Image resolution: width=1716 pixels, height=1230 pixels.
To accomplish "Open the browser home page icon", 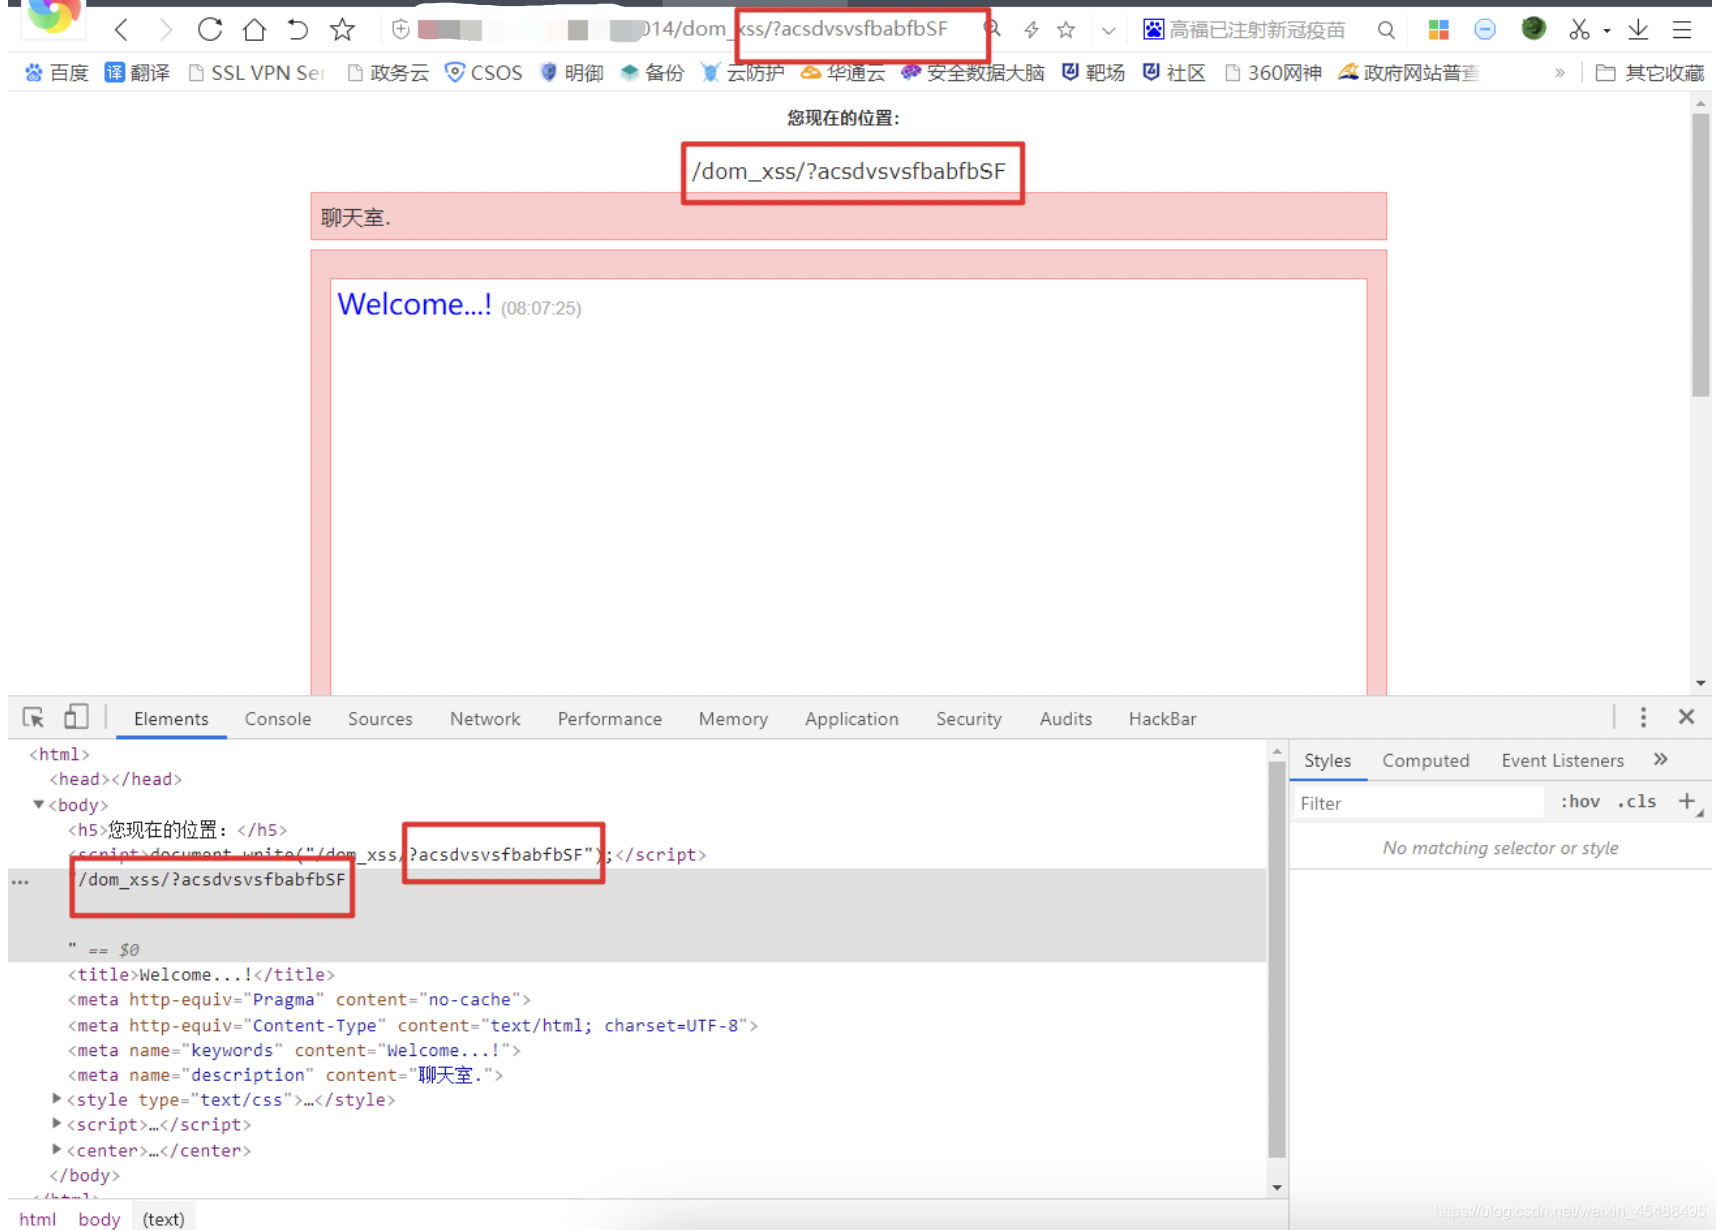I will 254,30.
